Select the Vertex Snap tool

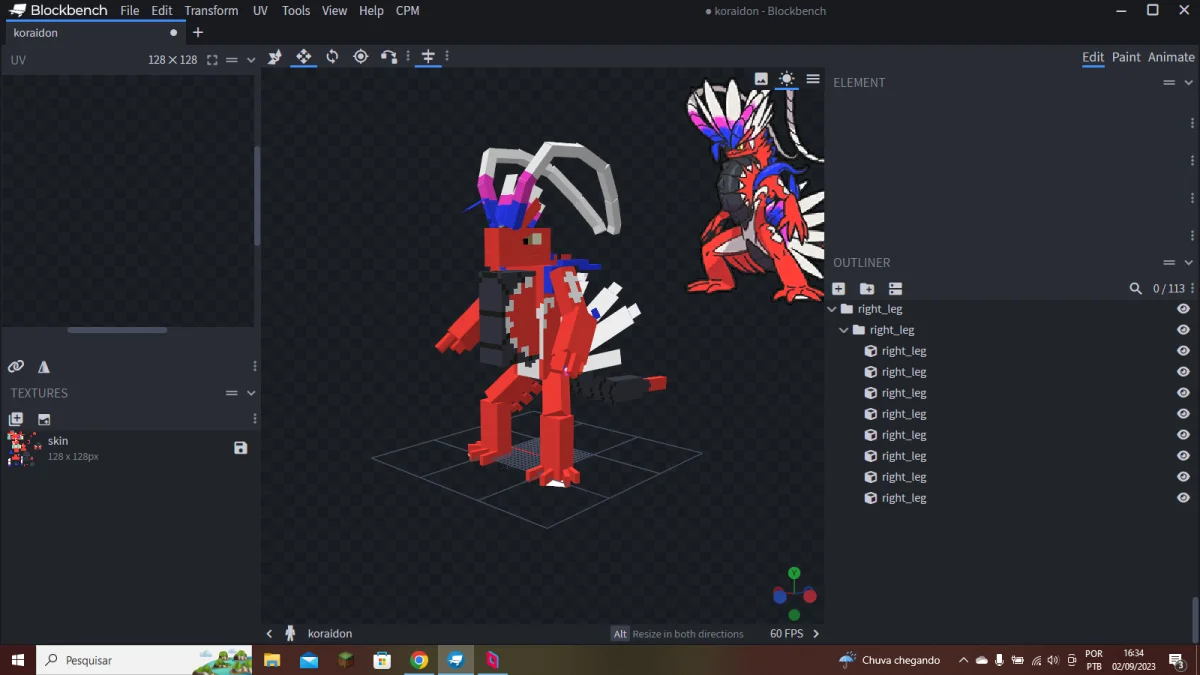[389, 57]
